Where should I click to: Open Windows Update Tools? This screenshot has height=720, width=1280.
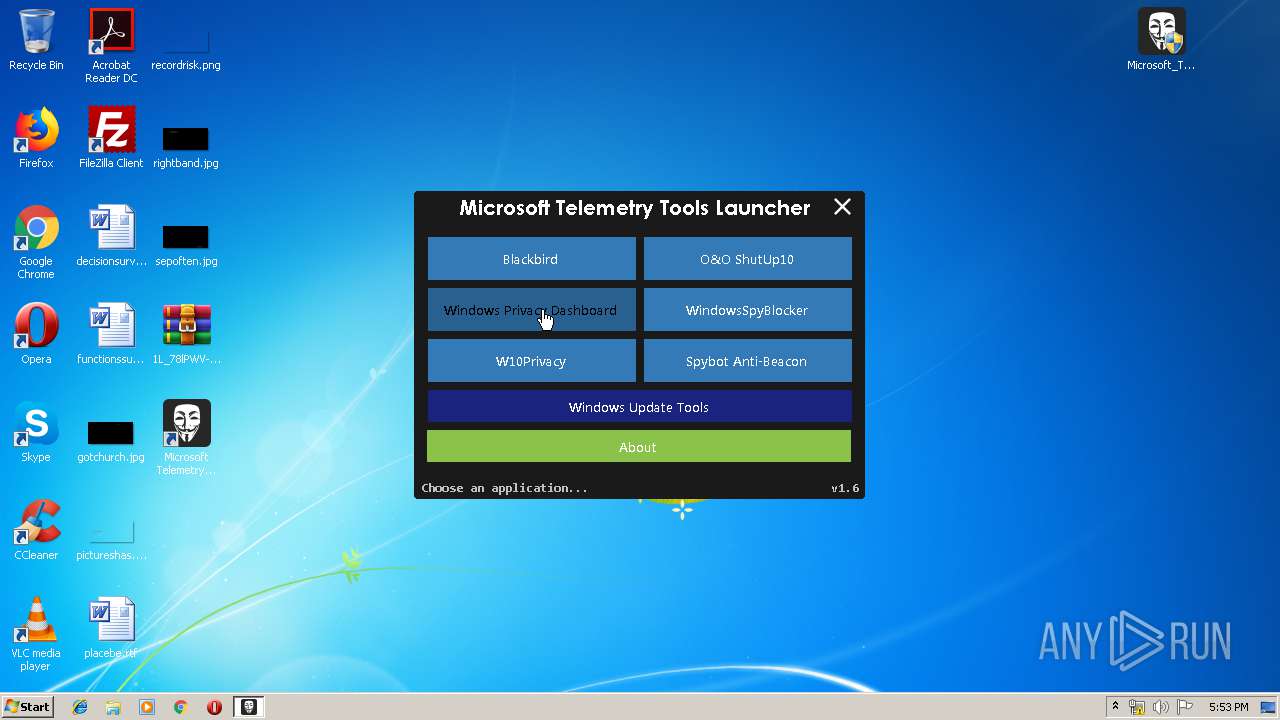pyautogui.click(x=639, y=407)
